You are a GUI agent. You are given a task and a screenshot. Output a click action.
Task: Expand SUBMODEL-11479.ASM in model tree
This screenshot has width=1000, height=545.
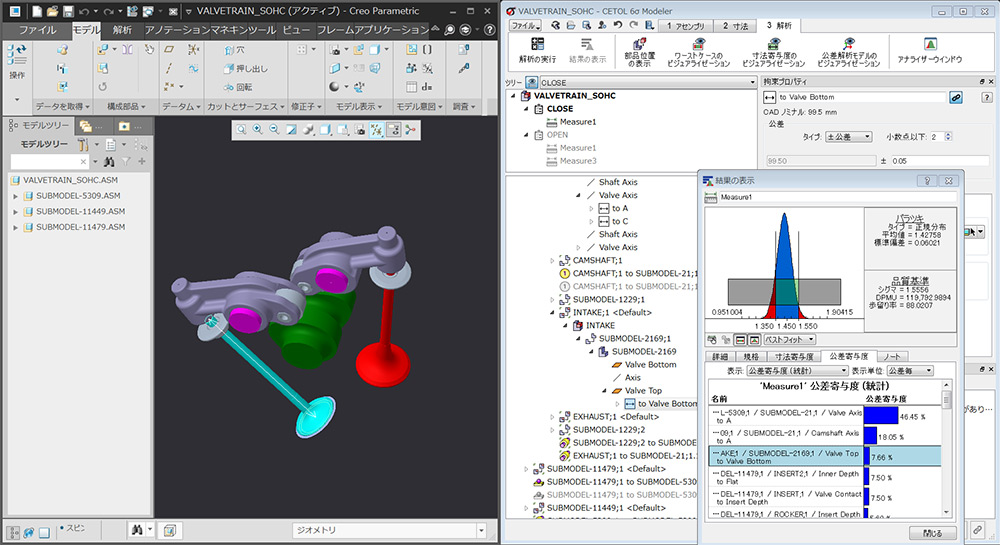15,227
